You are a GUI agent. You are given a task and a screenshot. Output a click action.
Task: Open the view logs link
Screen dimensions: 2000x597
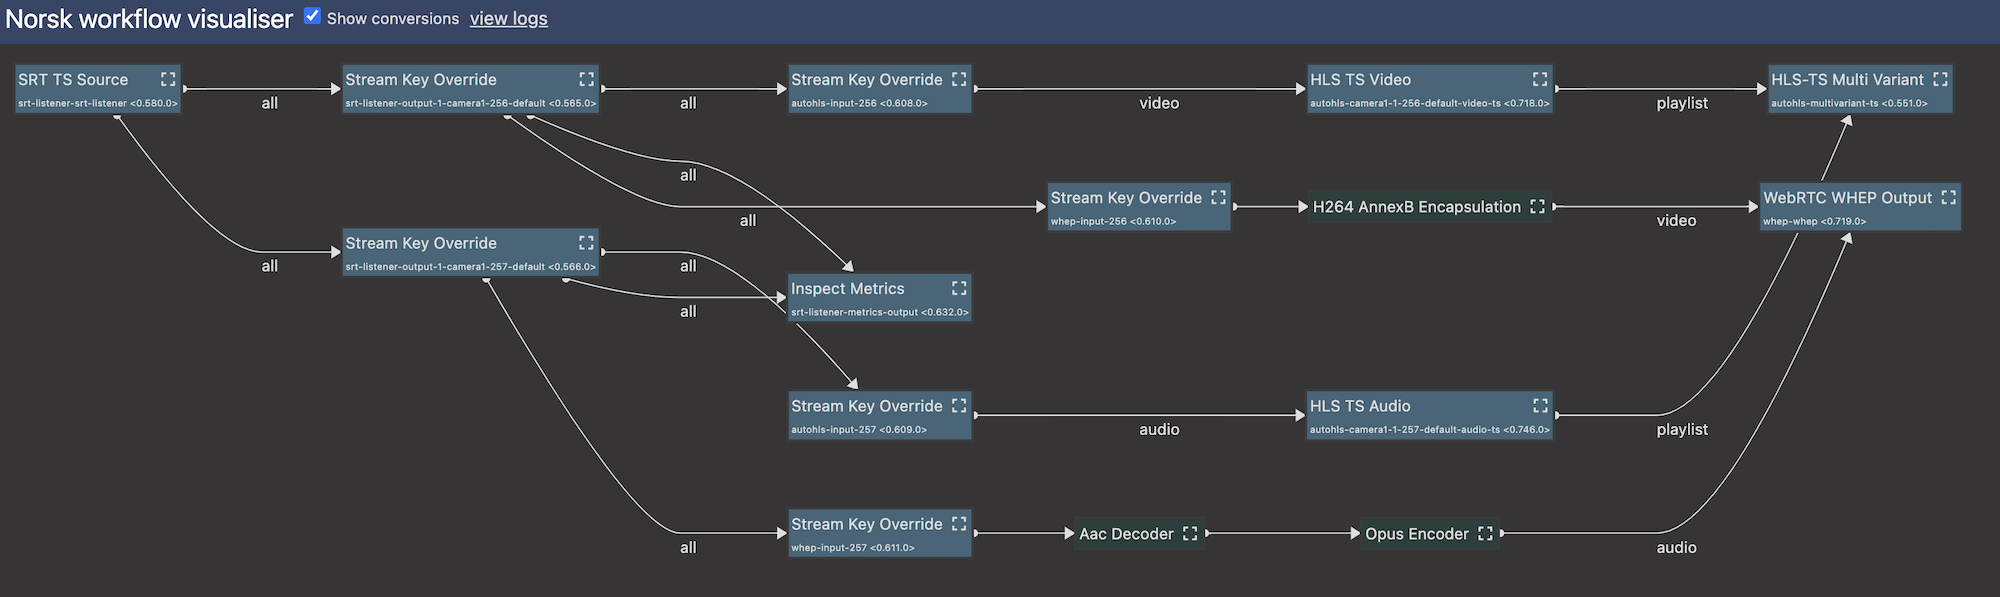(509, 18)
